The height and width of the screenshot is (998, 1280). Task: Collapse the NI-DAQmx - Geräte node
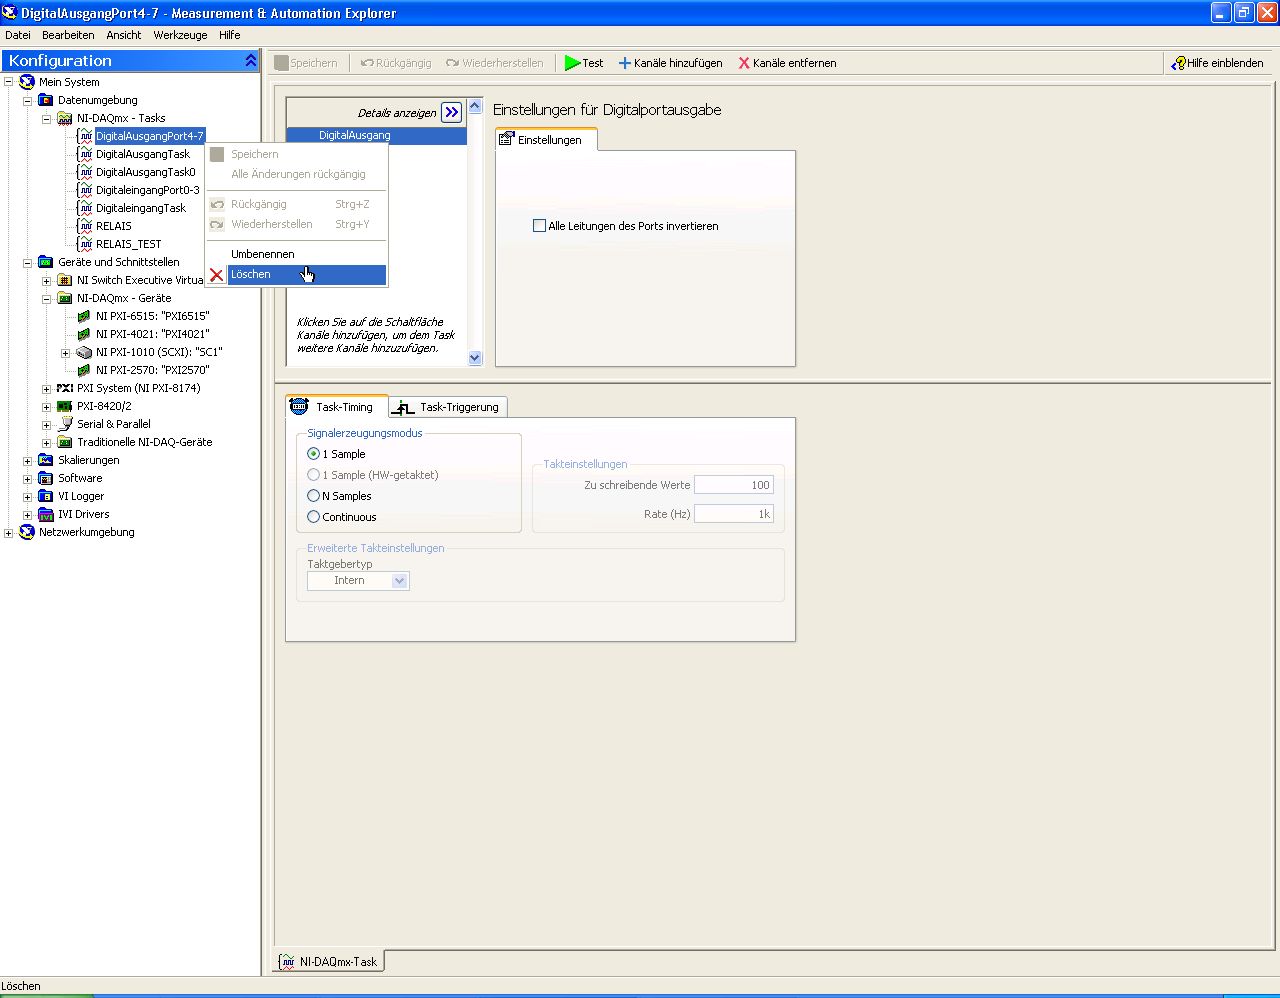pos(47,298)
